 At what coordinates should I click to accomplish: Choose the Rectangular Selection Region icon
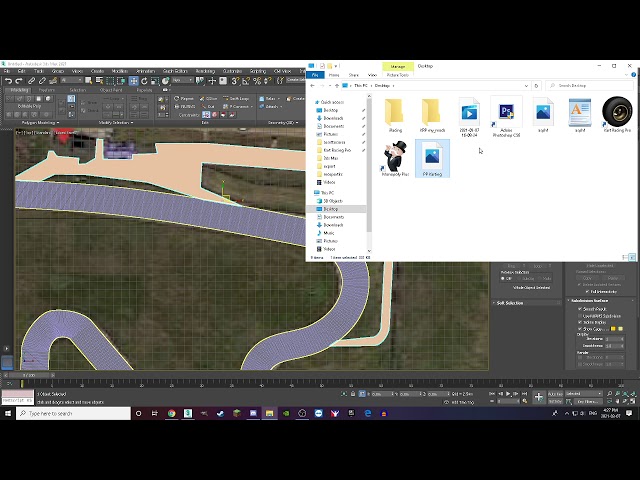coord(110,81)
